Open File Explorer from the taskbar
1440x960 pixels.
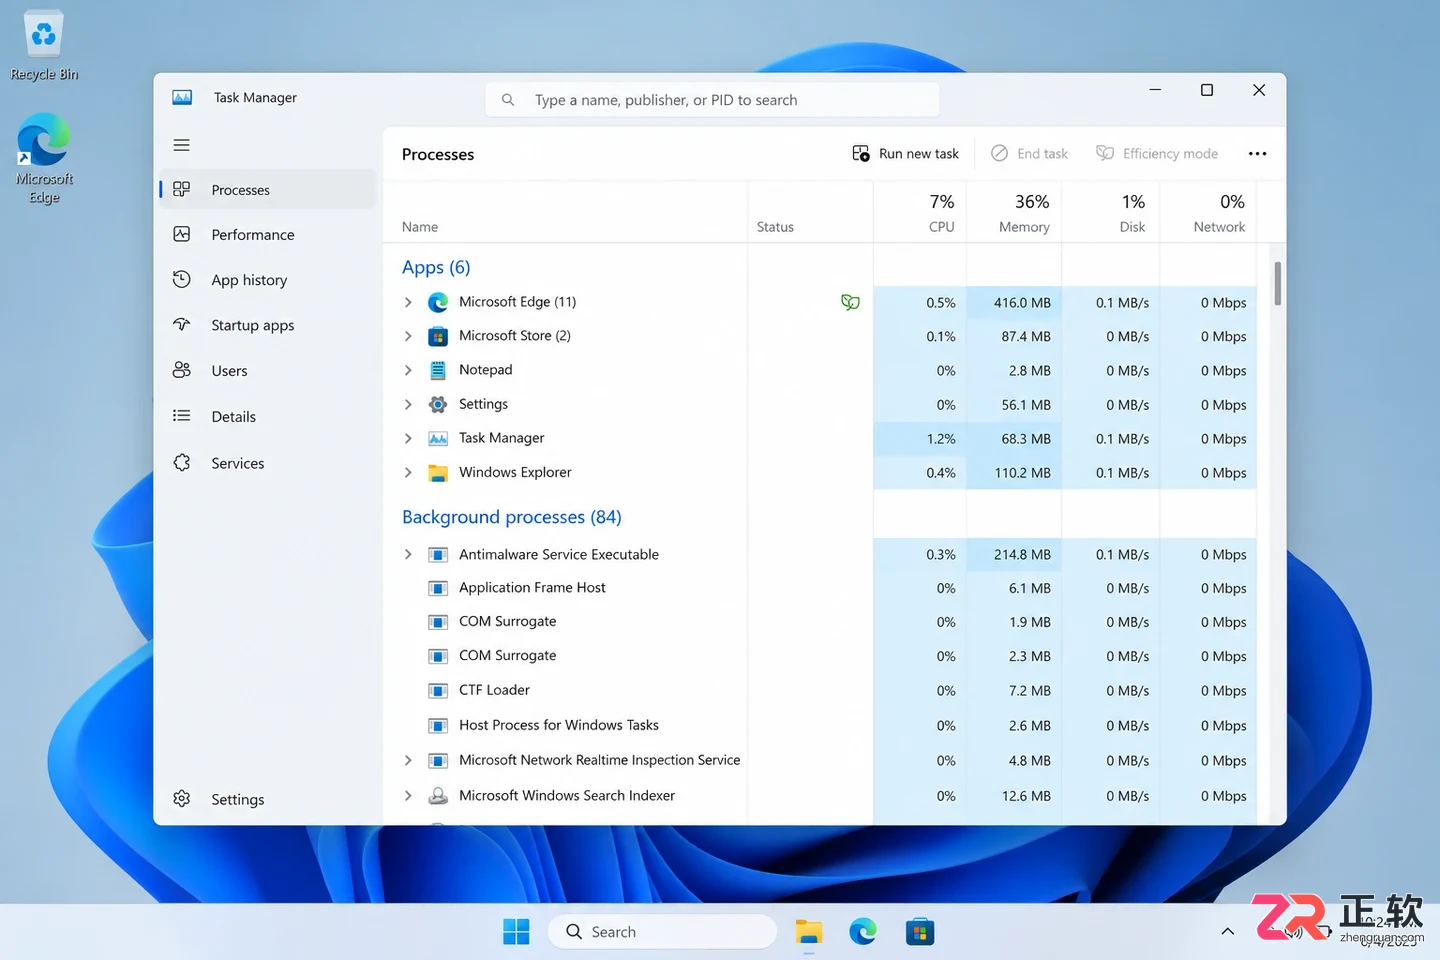pos(808,932)
